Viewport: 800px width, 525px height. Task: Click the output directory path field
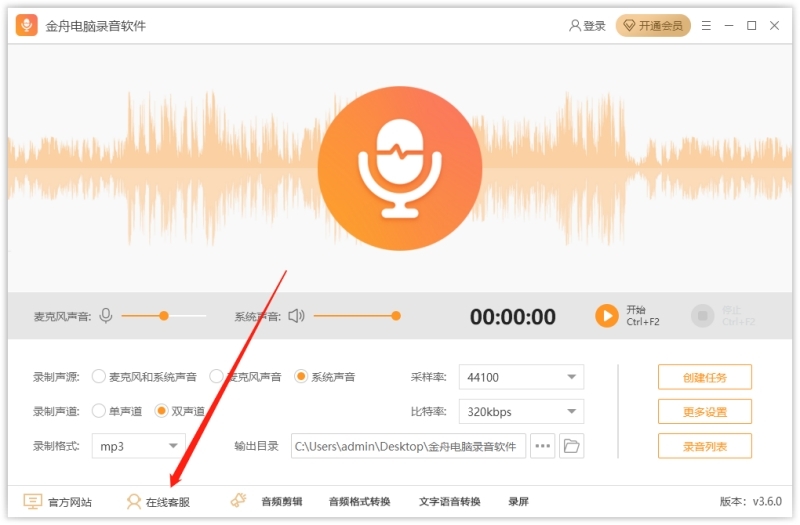coord(408,446)
